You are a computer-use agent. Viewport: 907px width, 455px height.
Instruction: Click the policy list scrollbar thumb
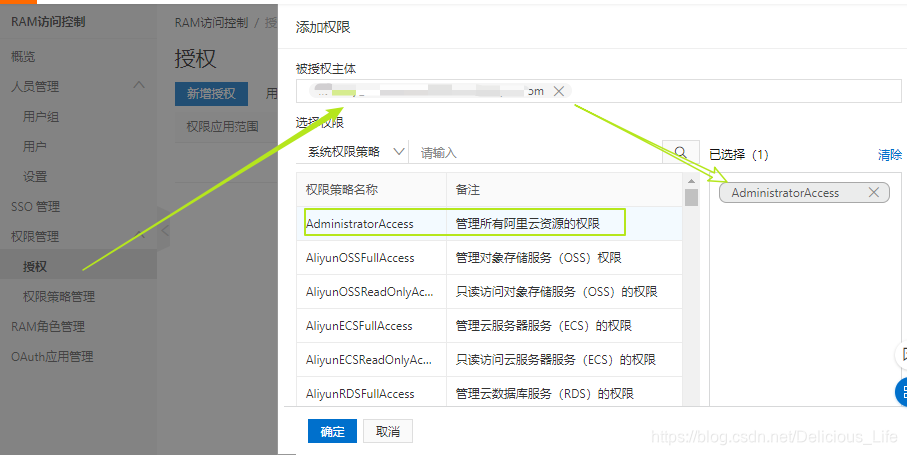691,197
